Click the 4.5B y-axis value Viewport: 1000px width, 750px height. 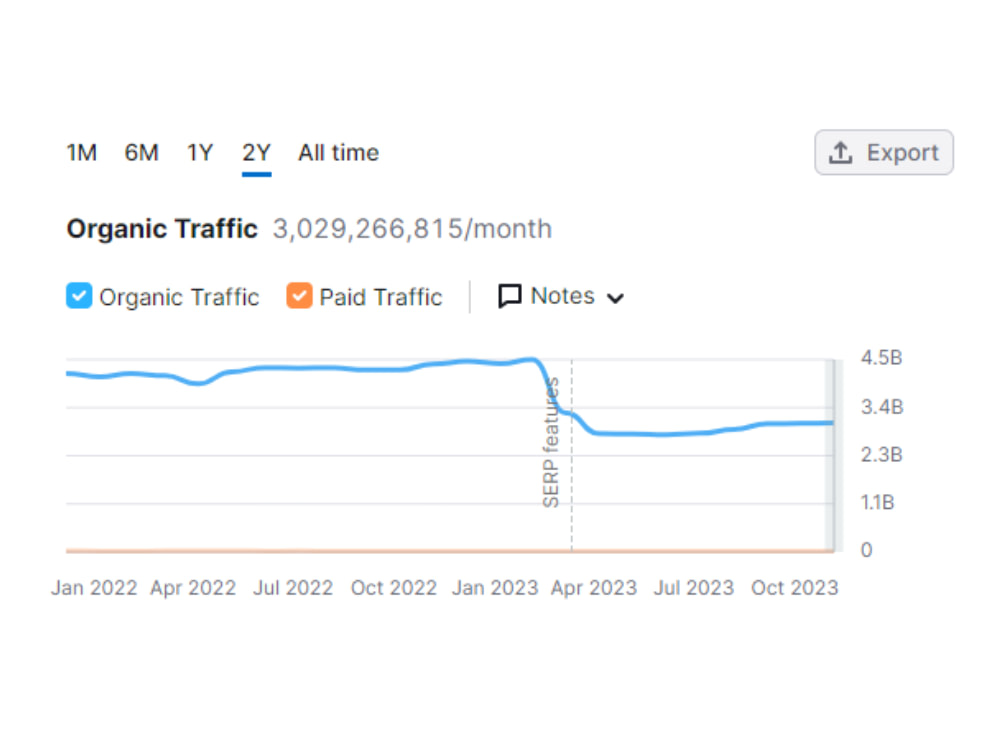point(881,358)
